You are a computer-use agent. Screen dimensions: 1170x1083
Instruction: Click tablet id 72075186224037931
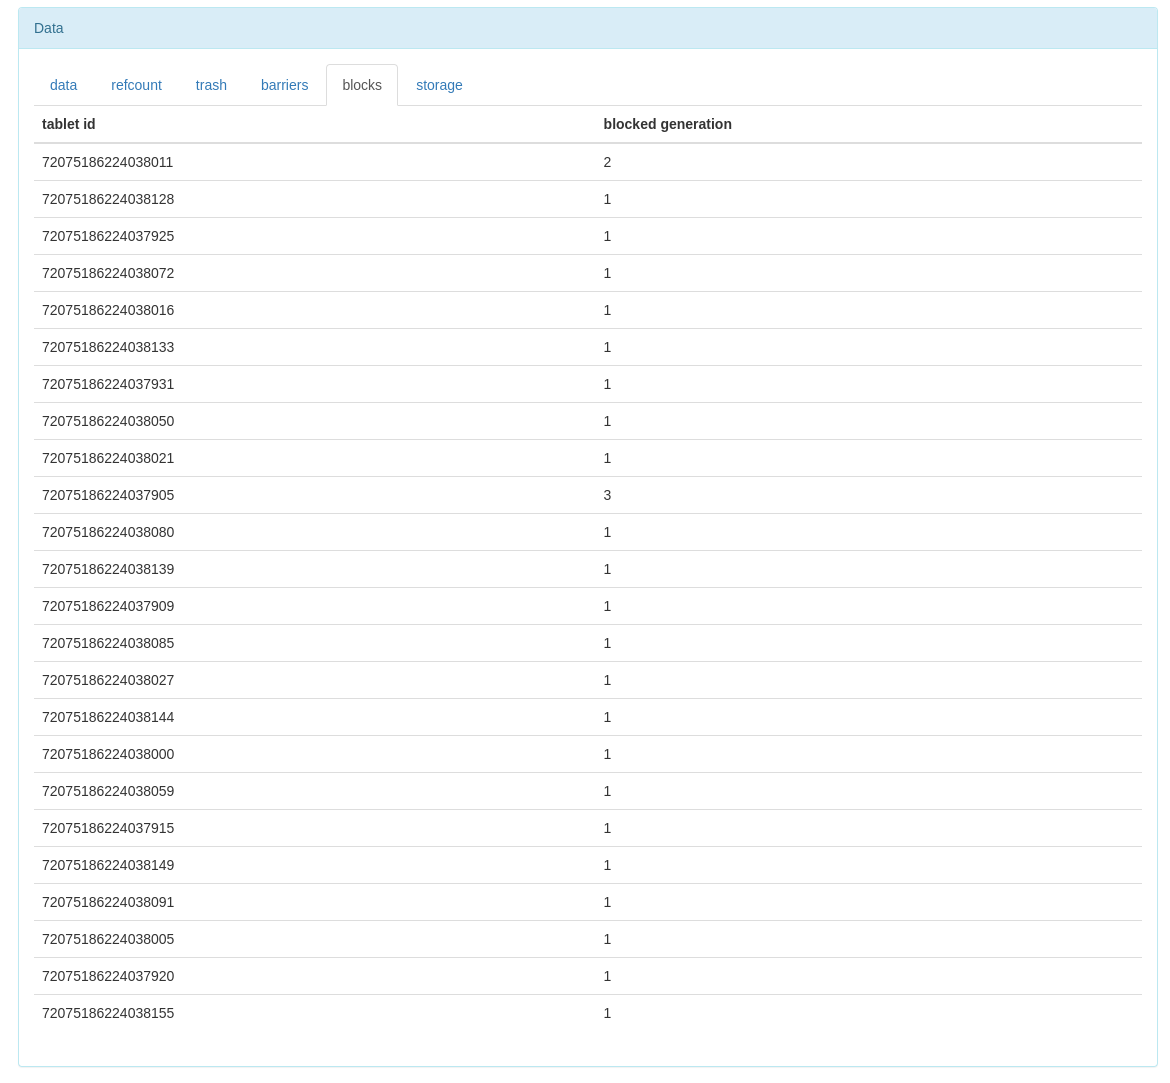(x=108, y=384)
